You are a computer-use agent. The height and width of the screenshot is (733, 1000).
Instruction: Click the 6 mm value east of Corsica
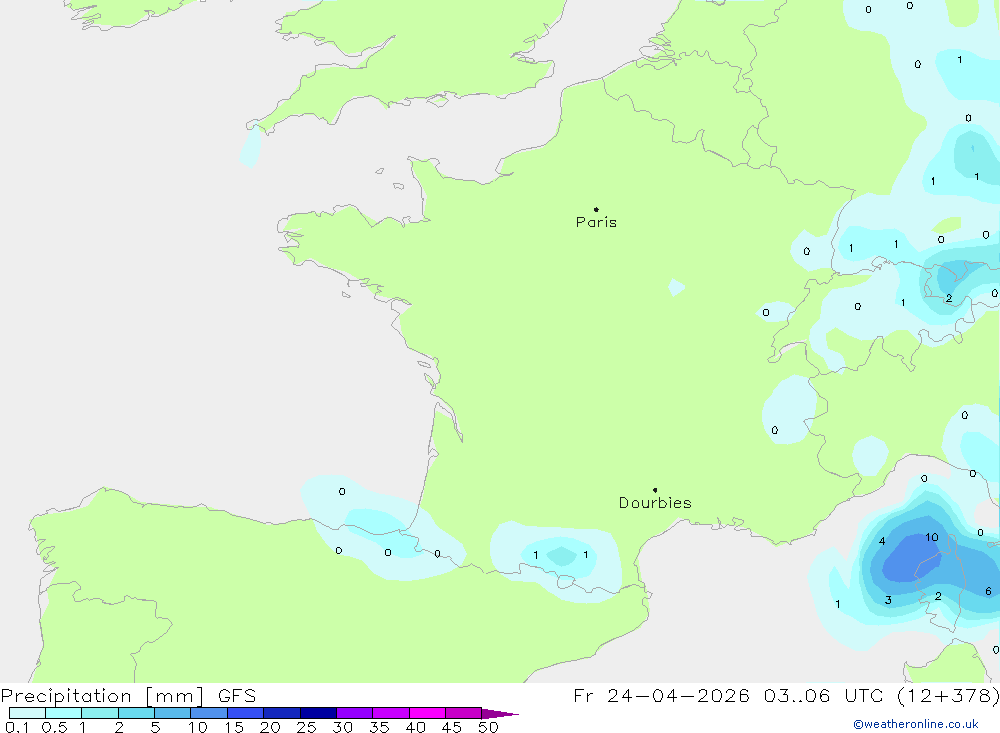click(988, 591)
